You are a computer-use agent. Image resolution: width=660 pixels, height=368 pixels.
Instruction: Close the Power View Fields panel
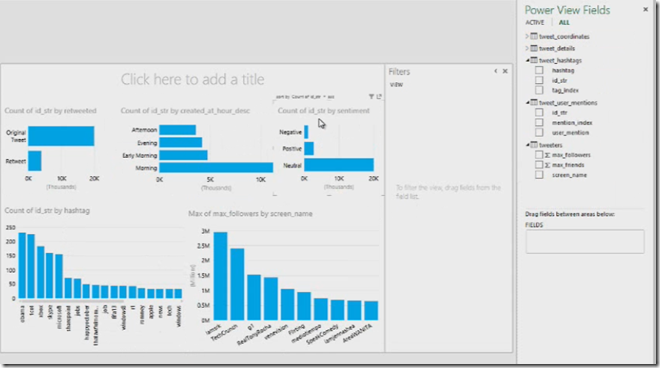click(x=646, y=9)
